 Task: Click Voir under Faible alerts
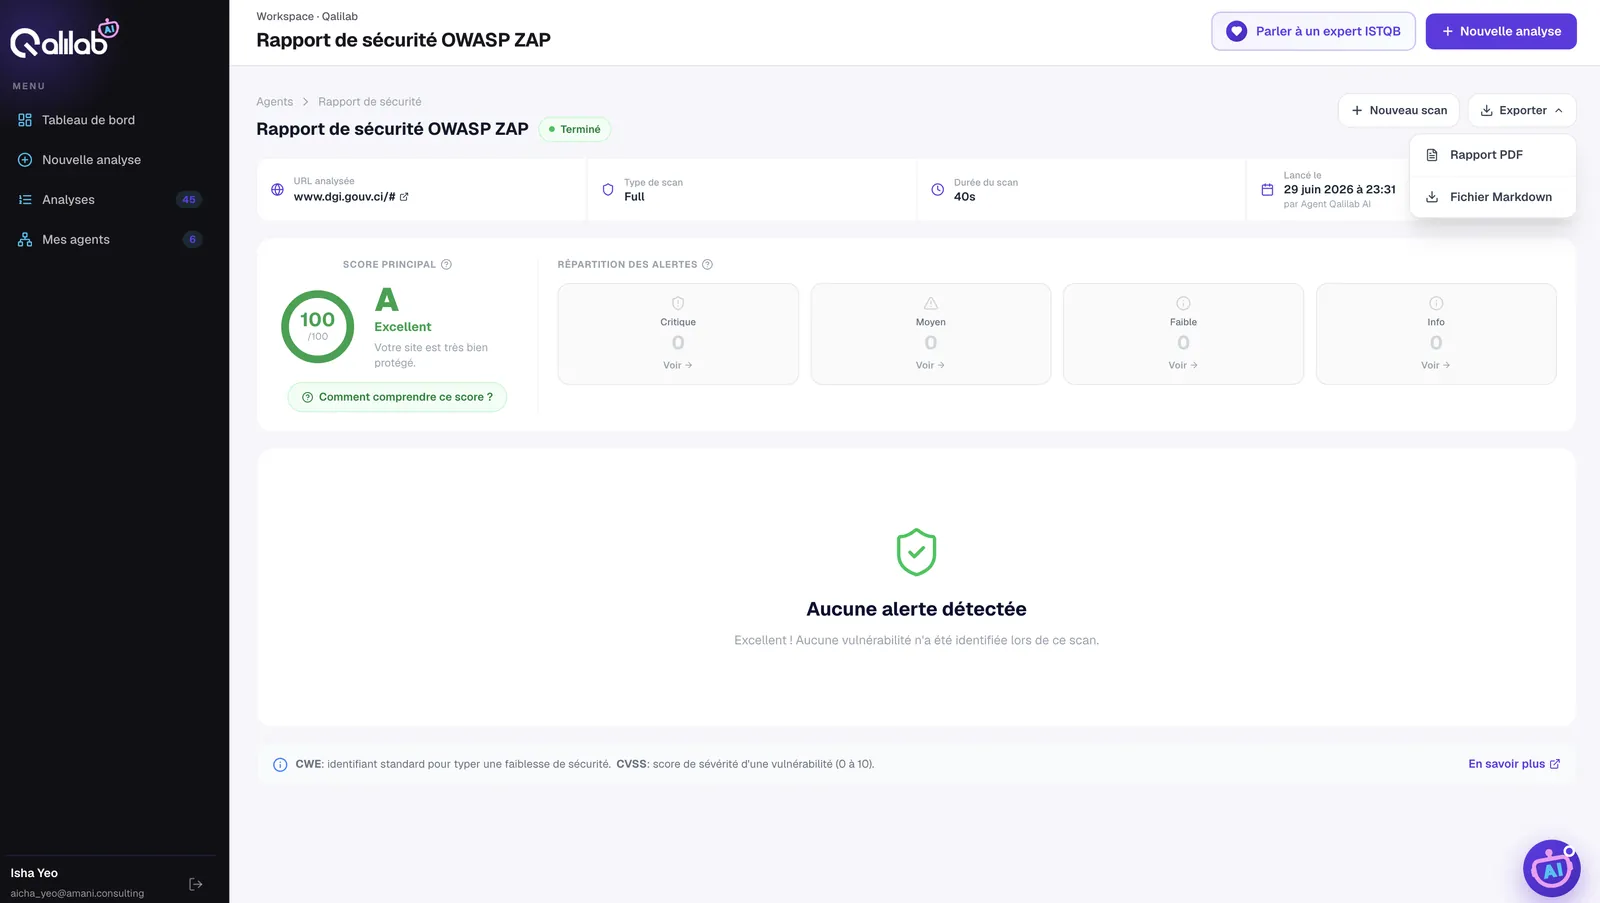(x=1183, y=366)
